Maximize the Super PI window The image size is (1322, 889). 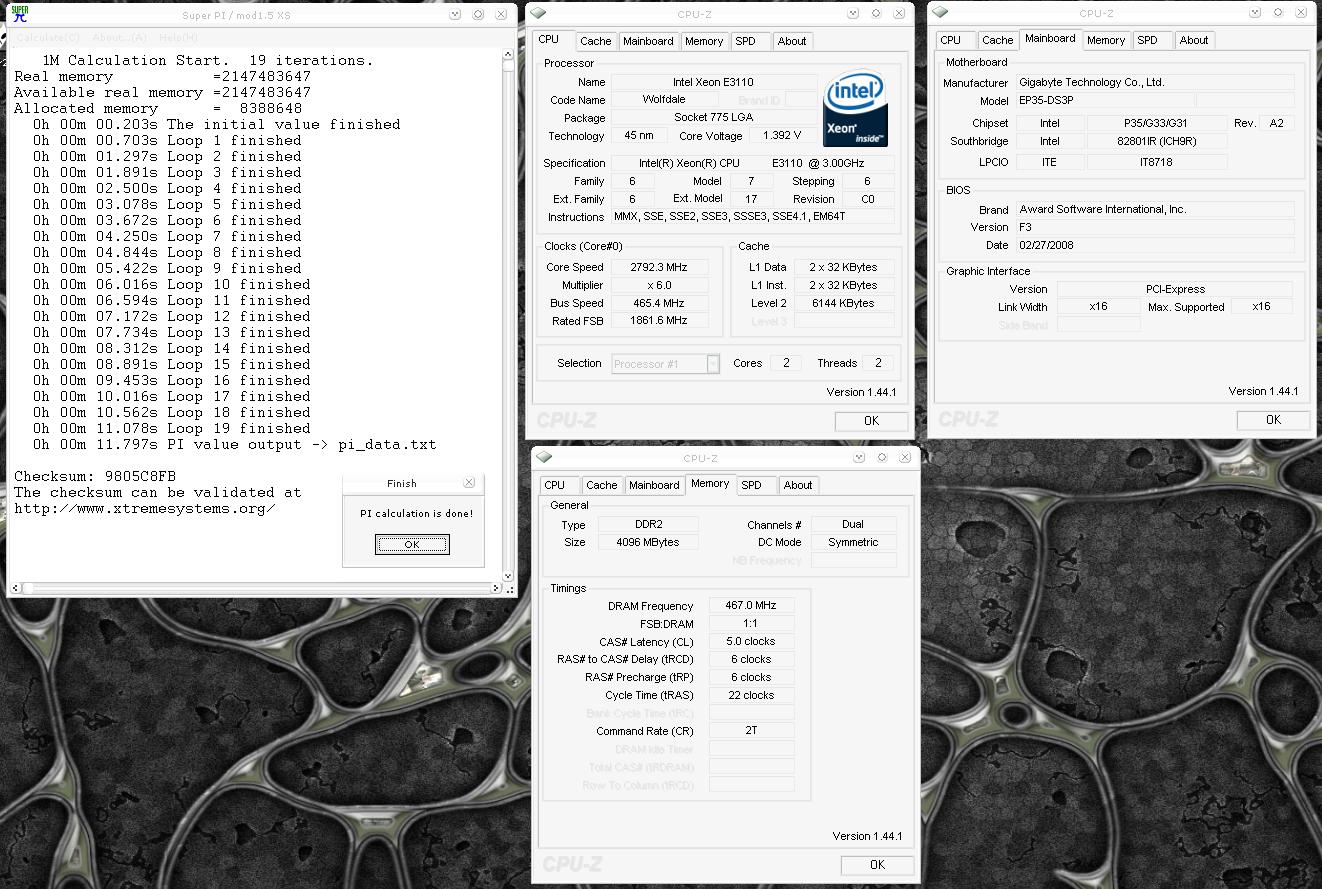(x=478, y=14)
